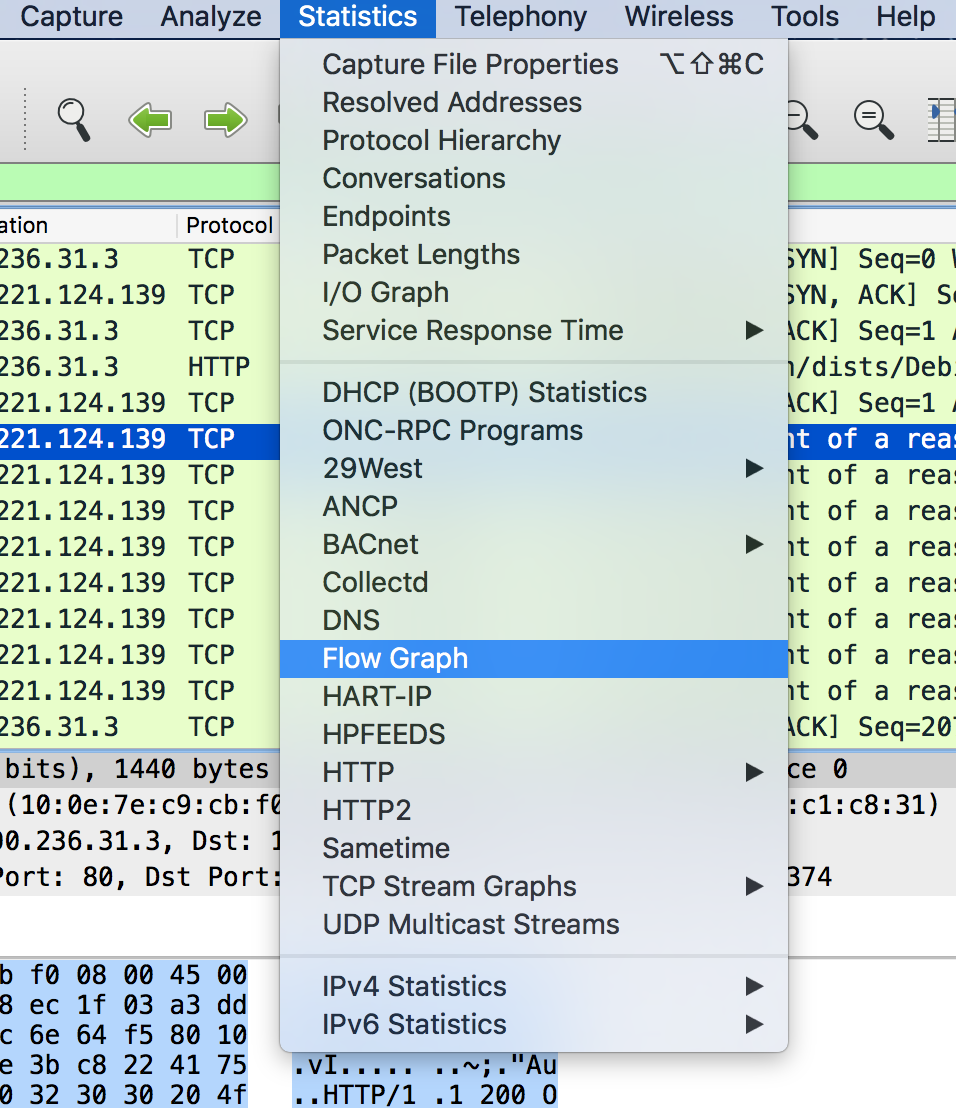The height and width of the screenshot is (1108, 956).
Task: Expand the Service Response Time submenu arrow
Action: point(755,331)
